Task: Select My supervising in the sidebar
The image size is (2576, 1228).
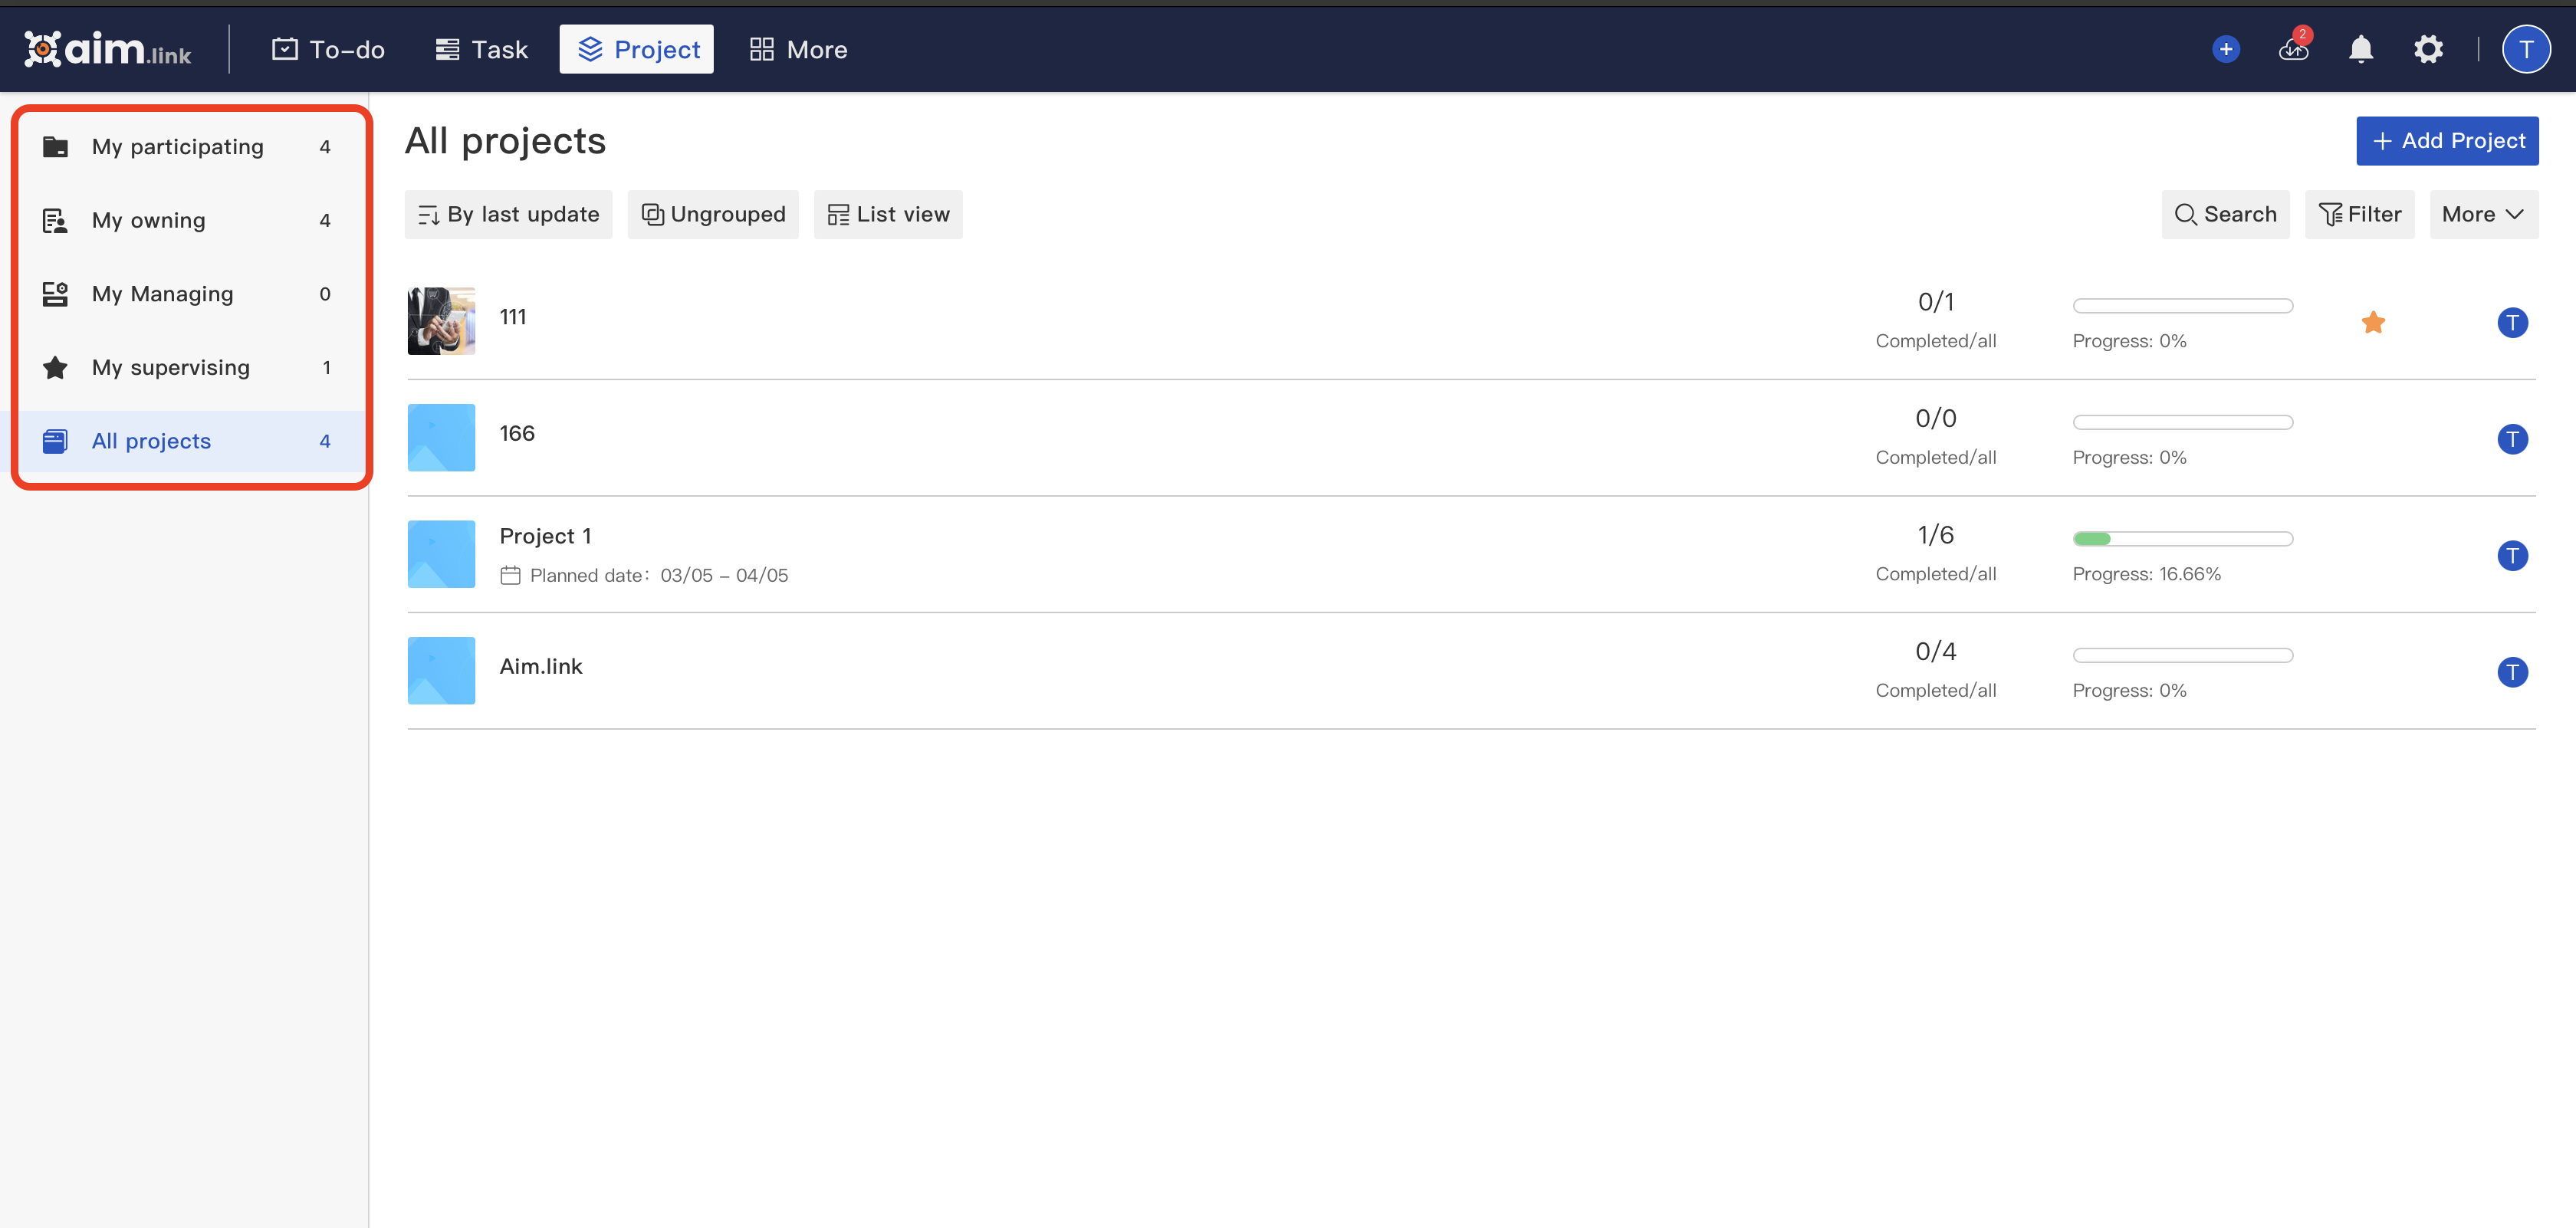Action: [x=170, y=367]
